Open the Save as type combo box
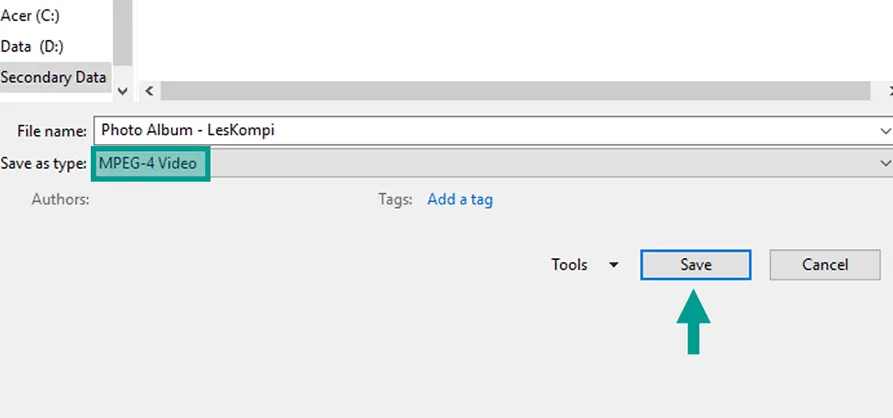Screen dimensions: 893x418 click(x=493, y=163)
